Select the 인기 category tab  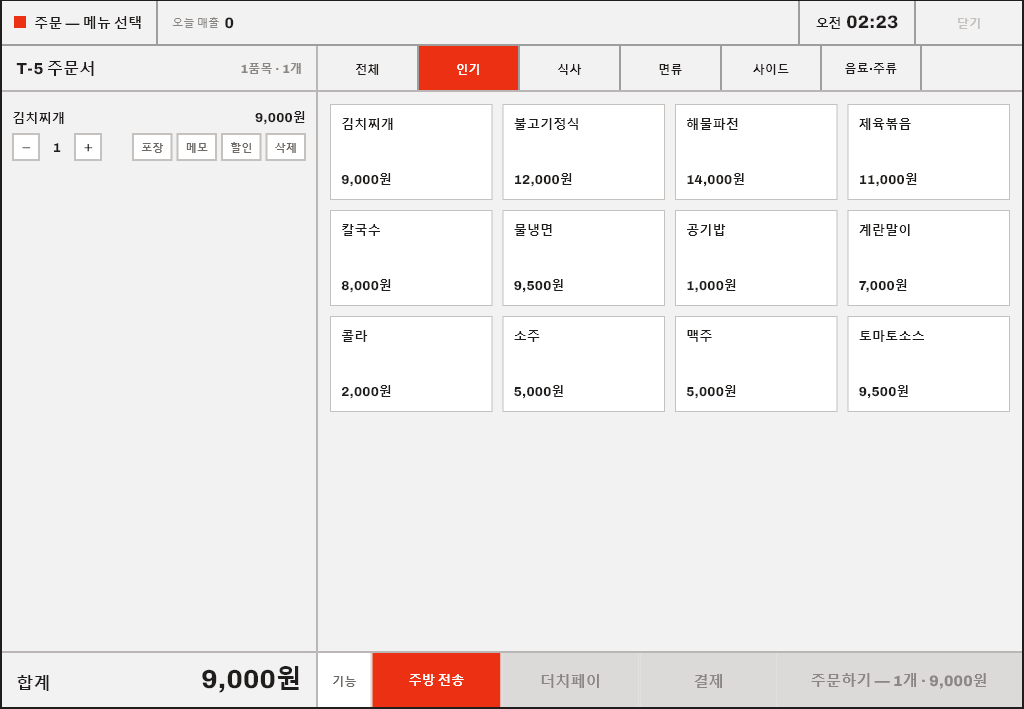coord(468,69)
